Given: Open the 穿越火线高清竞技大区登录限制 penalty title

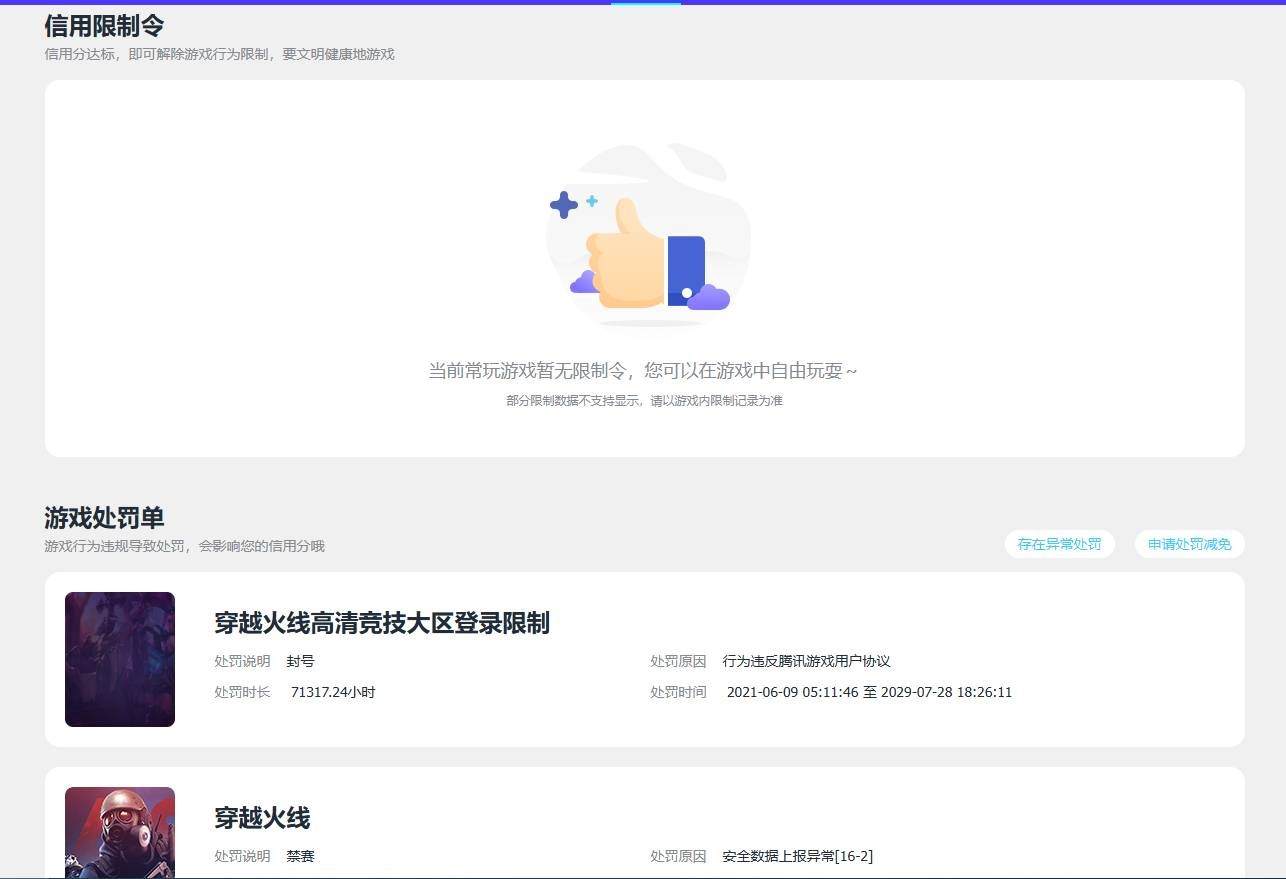Looking at the screenshot, I should pos(382,623).
